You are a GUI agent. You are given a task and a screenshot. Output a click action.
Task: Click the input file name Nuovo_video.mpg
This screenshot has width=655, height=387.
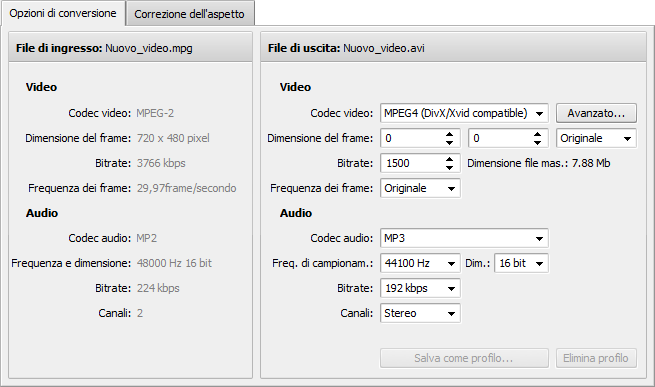click(x=149, y=48)
